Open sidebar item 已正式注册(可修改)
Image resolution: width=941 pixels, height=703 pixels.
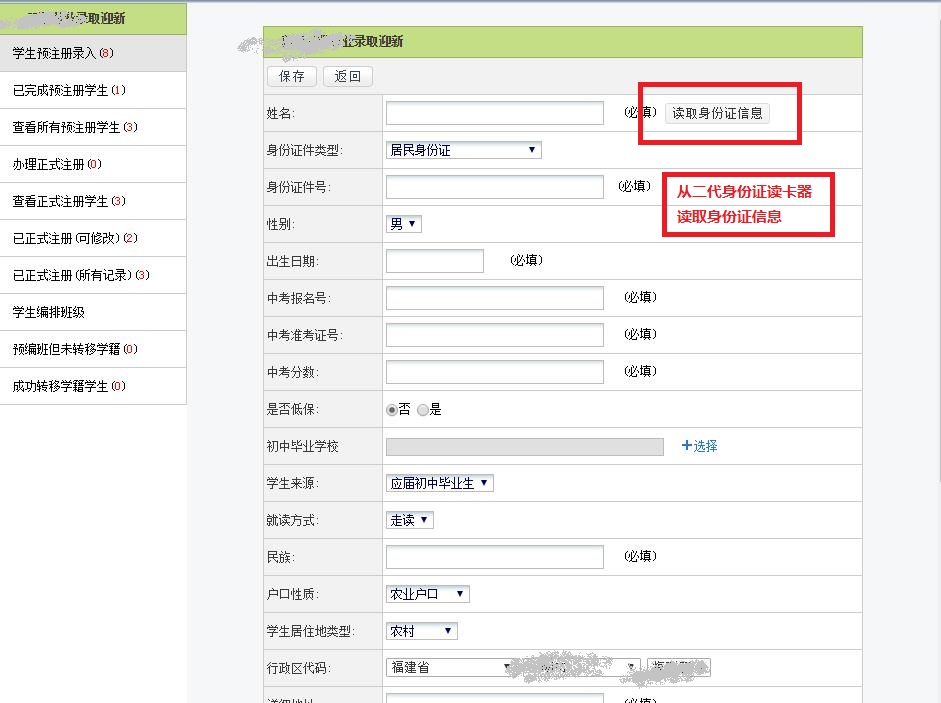click(x=93, y=238)
